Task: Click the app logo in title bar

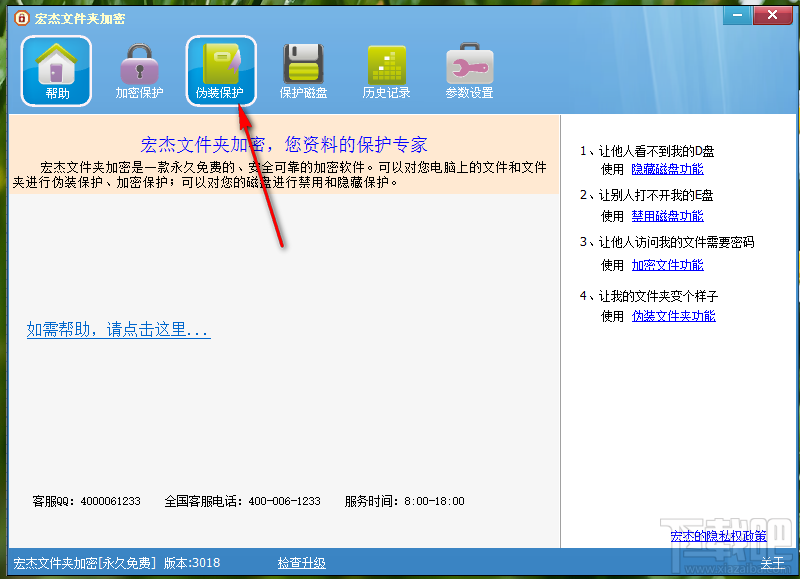Action: (x=21, y=18)
